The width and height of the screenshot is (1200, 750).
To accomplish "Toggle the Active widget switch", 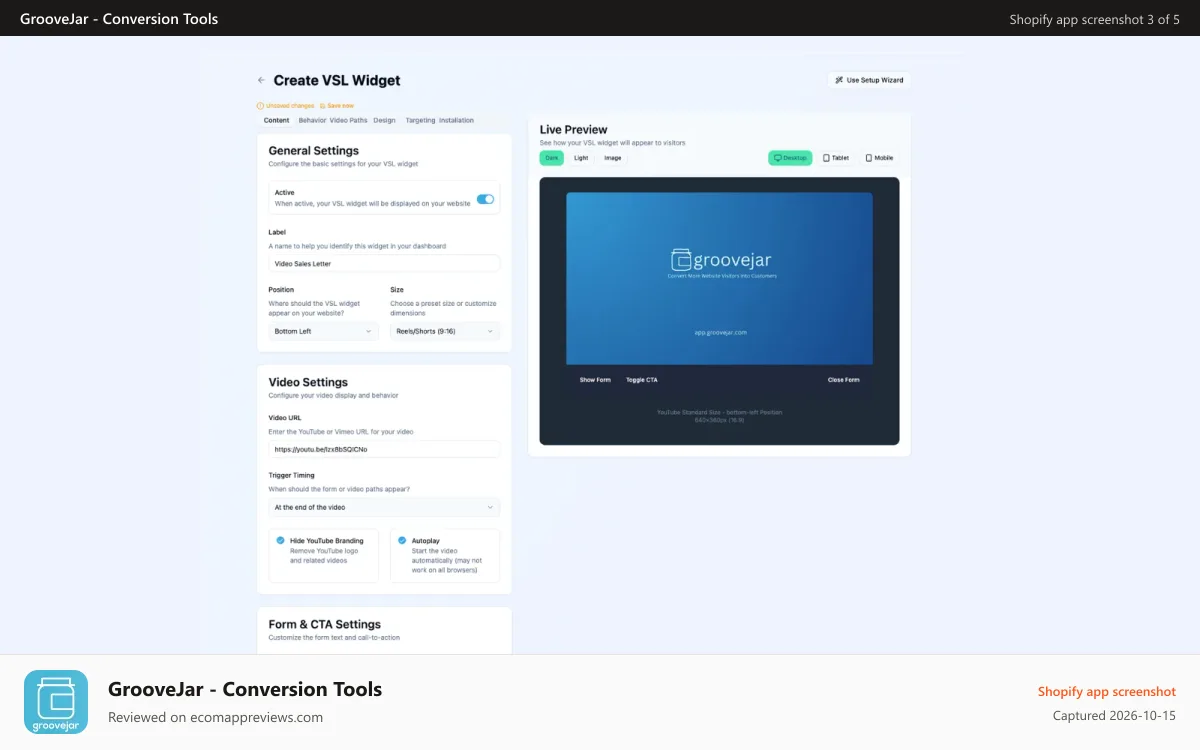I will (x=485, y=199).
